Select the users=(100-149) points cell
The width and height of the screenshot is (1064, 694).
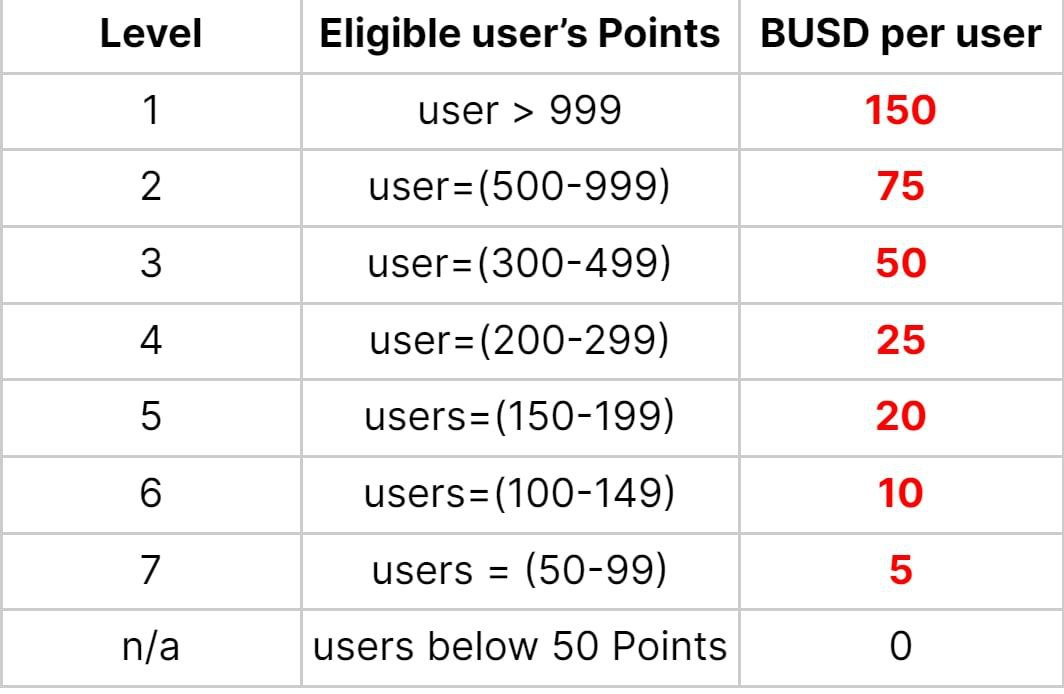(520, 493)
